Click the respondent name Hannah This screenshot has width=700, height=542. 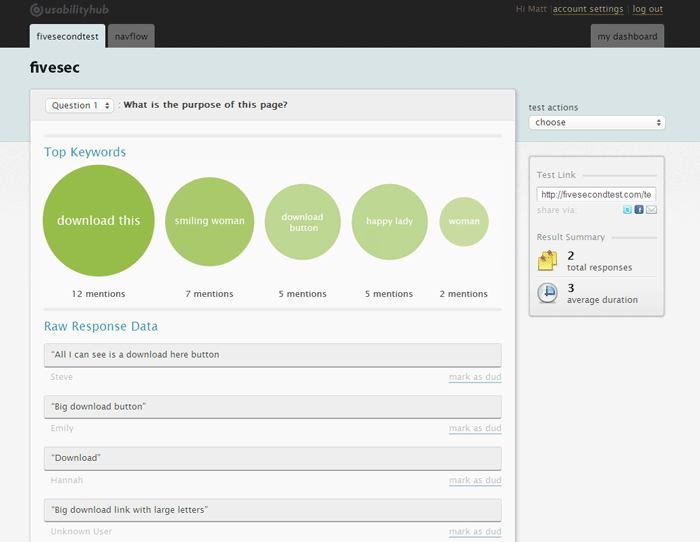(67, 480)
